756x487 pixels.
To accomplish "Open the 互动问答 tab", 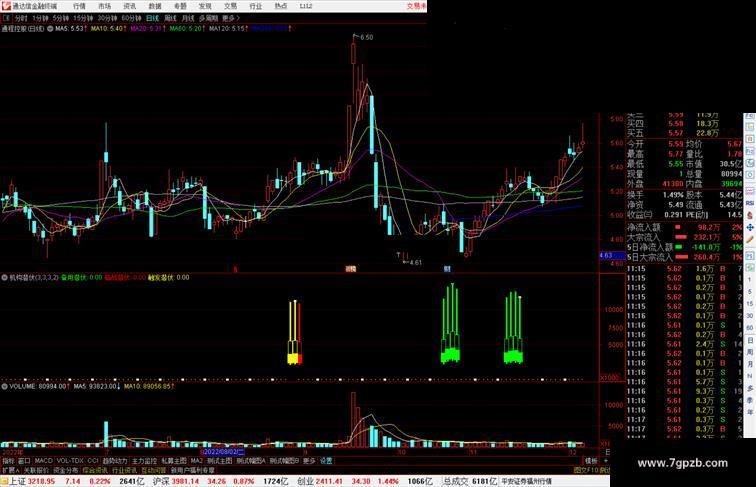I will pos(154,470).
